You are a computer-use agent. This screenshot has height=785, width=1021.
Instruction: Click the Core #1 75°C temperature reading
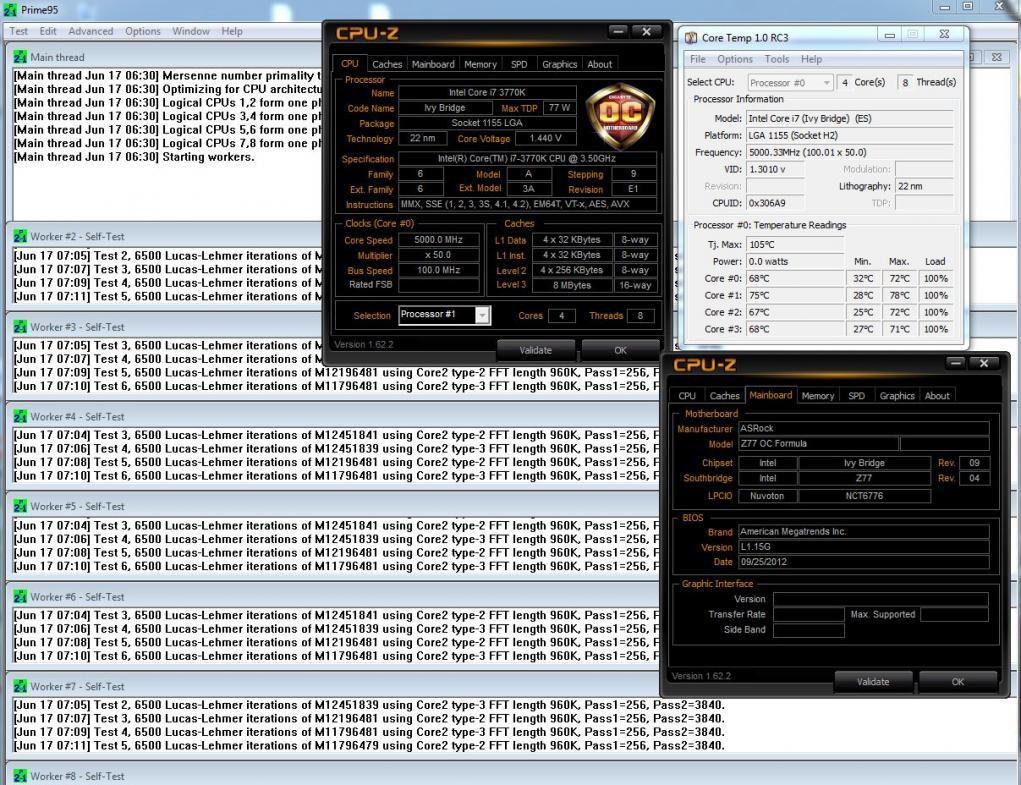[x=794, y=296]
